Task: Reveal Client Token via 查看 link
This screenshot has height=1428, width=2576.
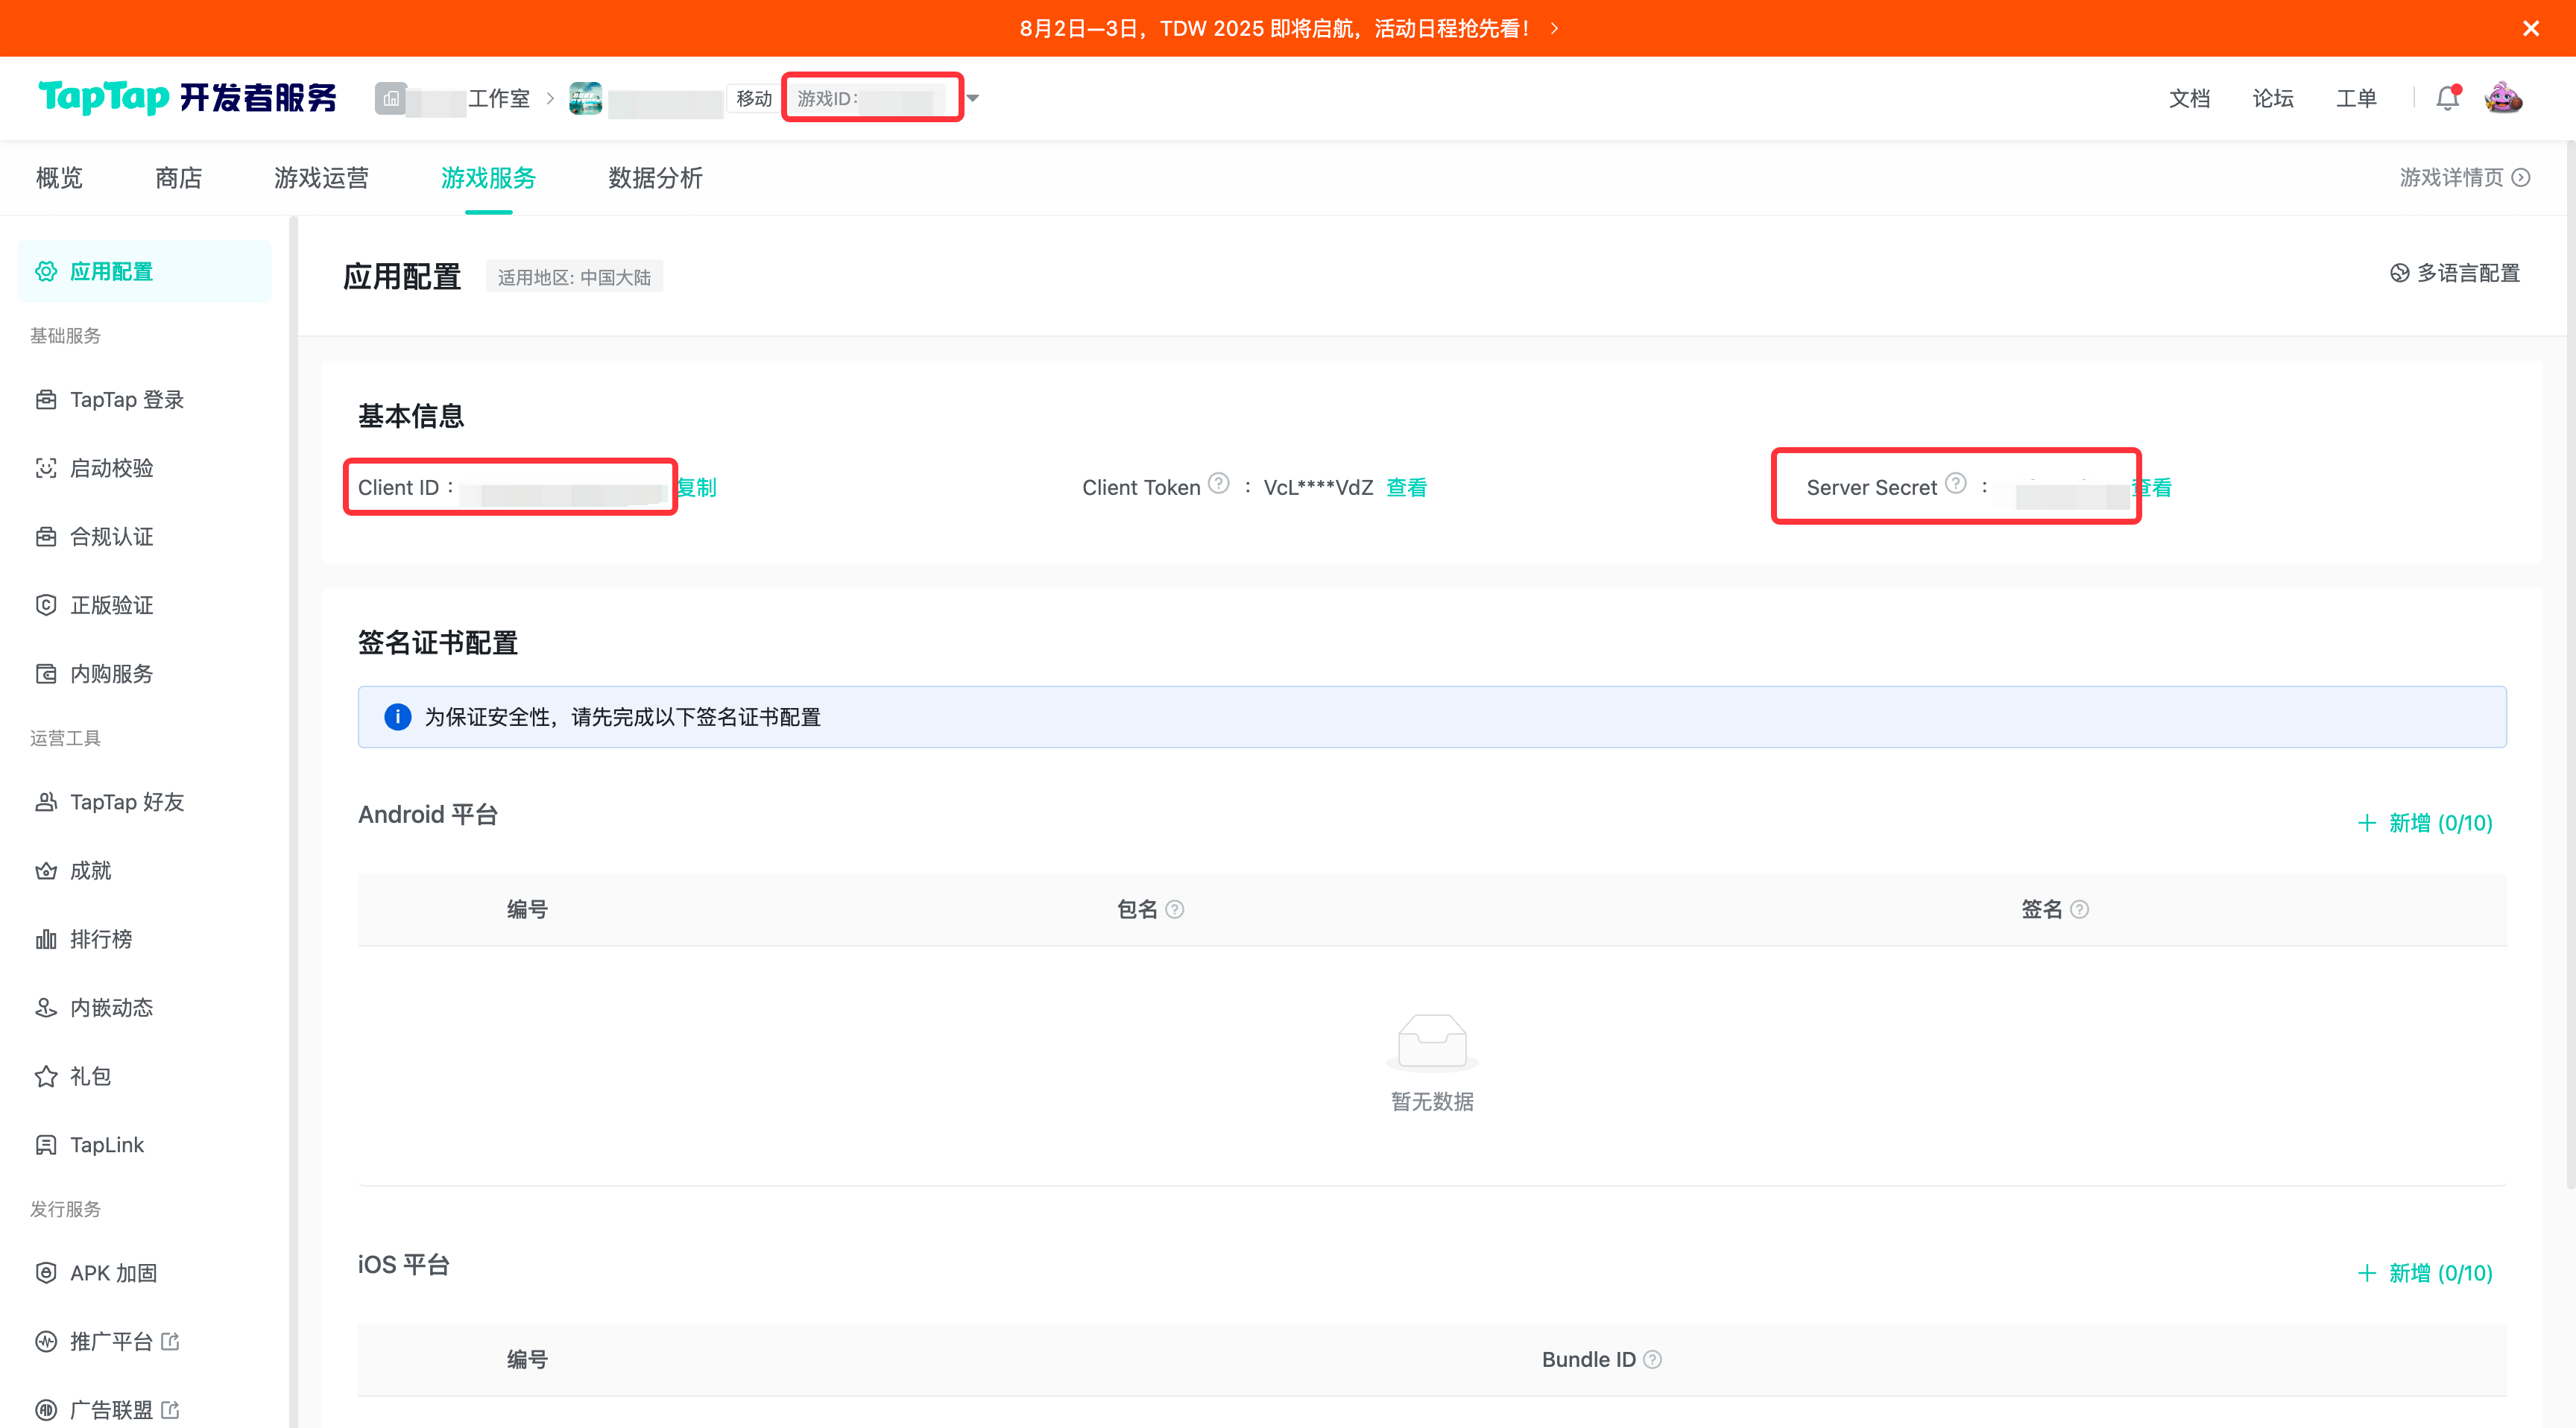Action: click(1406, 487)
